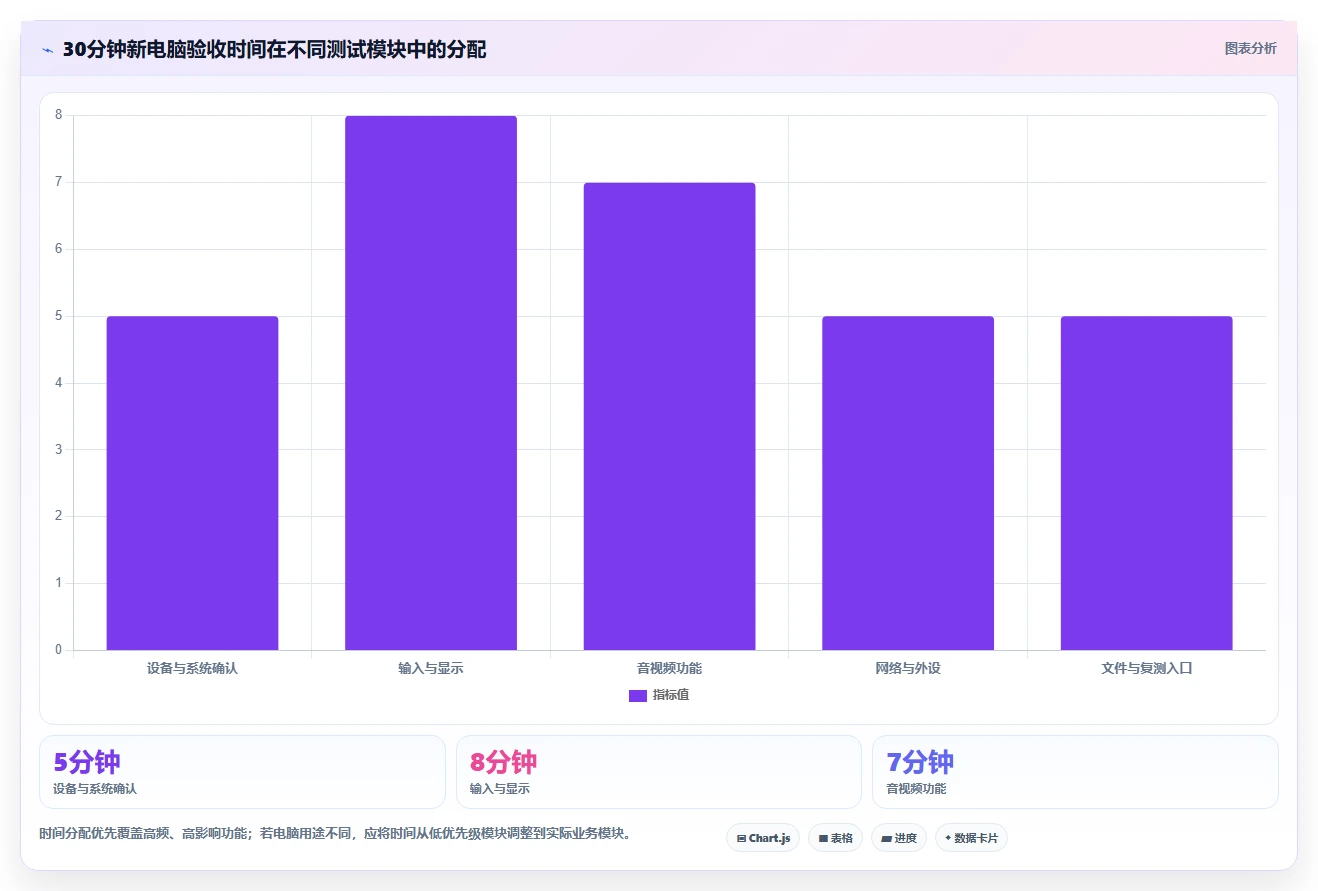Click the 设备与系统确认 bar in chart
The width and height of the screenshot is (1318, 891).
(192, 483)
